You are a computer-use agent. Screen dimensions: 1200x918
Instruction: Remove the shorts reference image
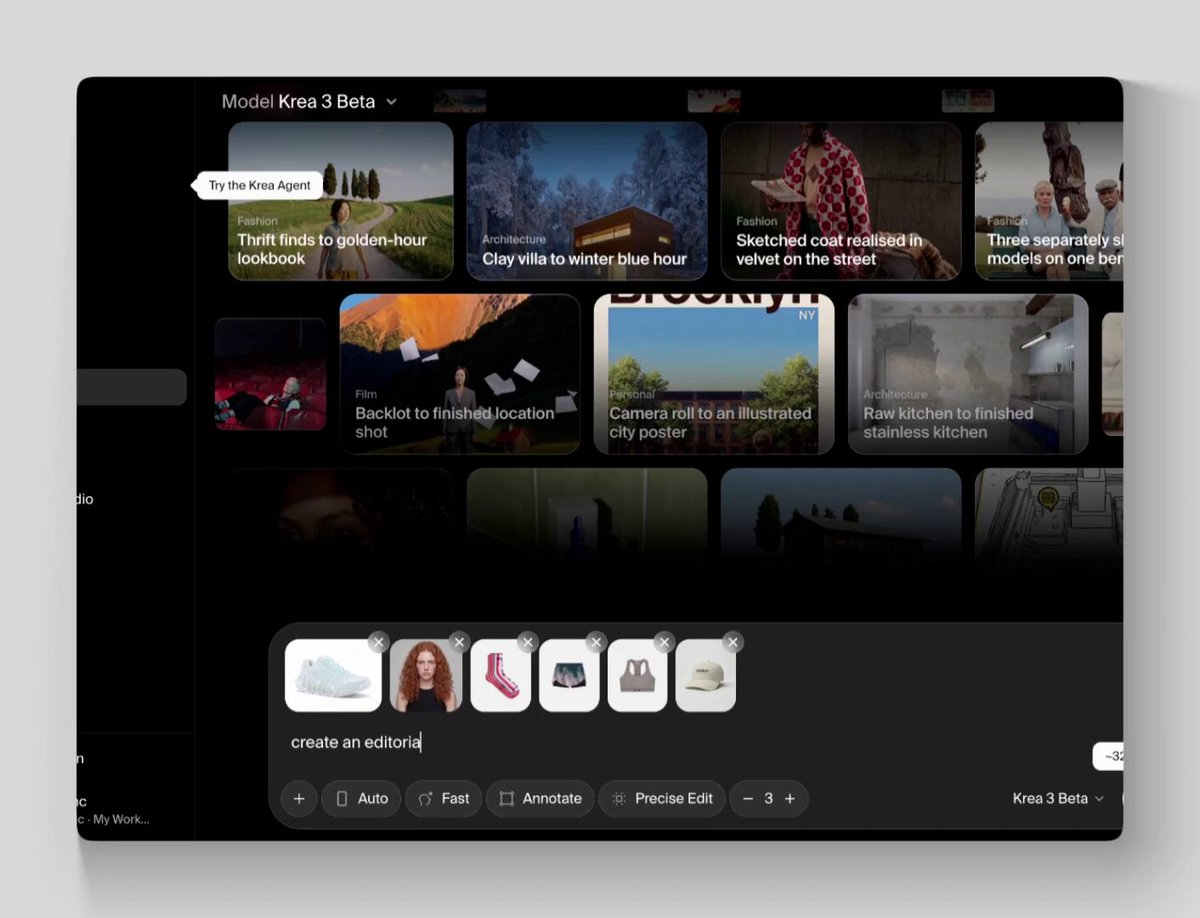tap(596, 642)
